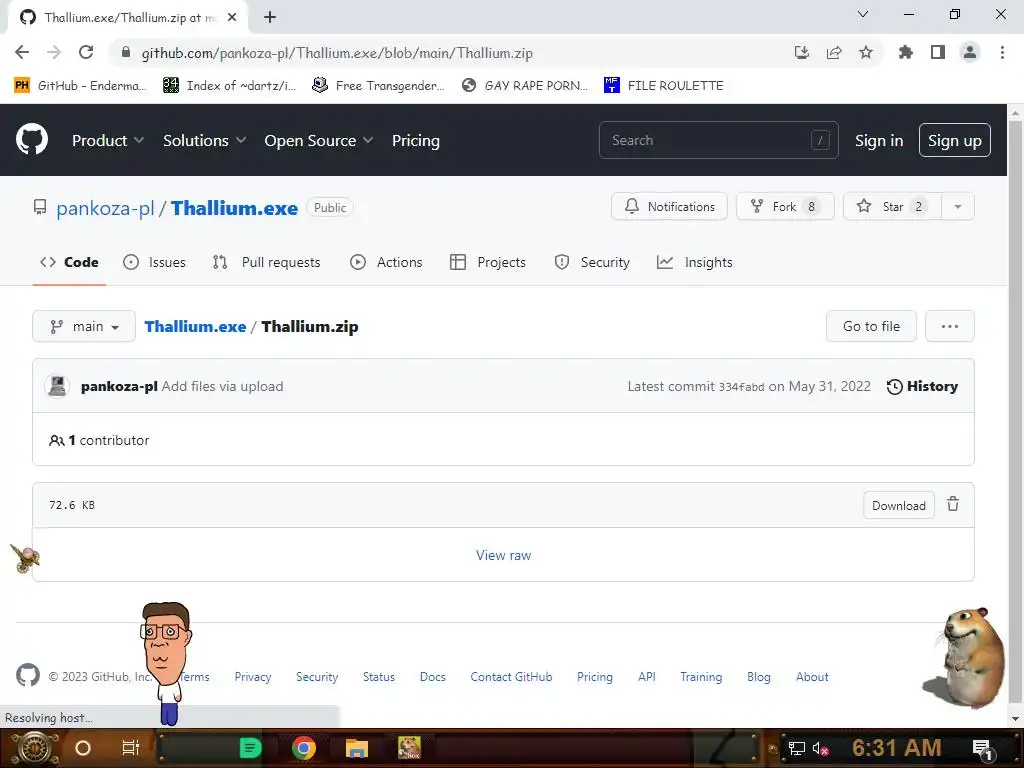The image size is (1024, 768).
Task: Click the GitHub logo in header
Action: coord(32,140)
